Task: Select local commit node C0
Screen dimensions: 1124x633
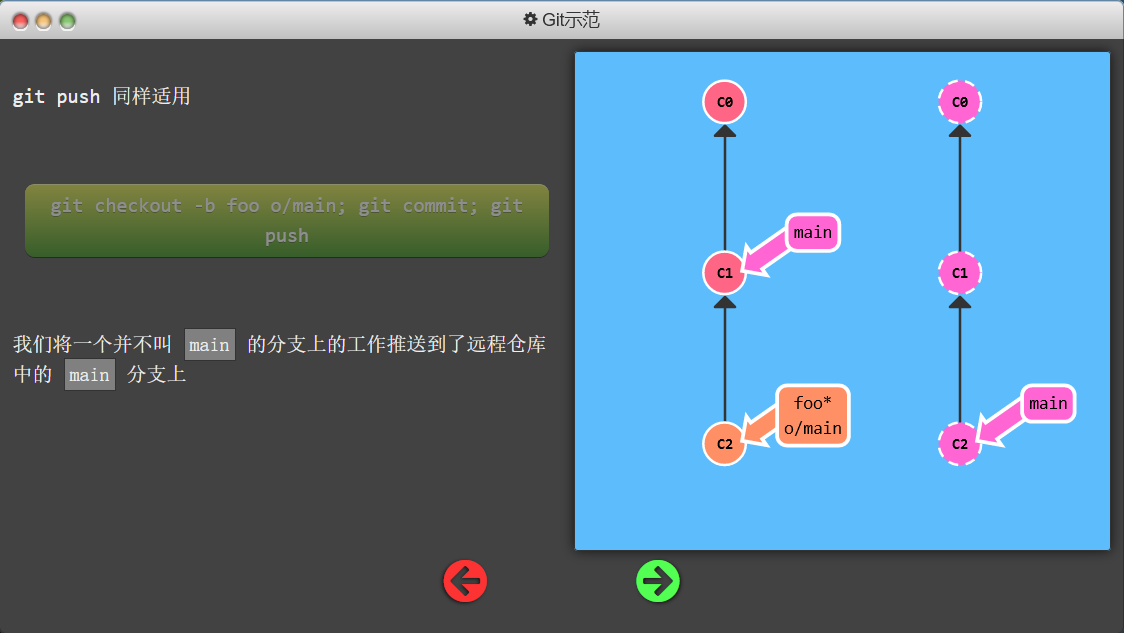Action: (725, 102)
